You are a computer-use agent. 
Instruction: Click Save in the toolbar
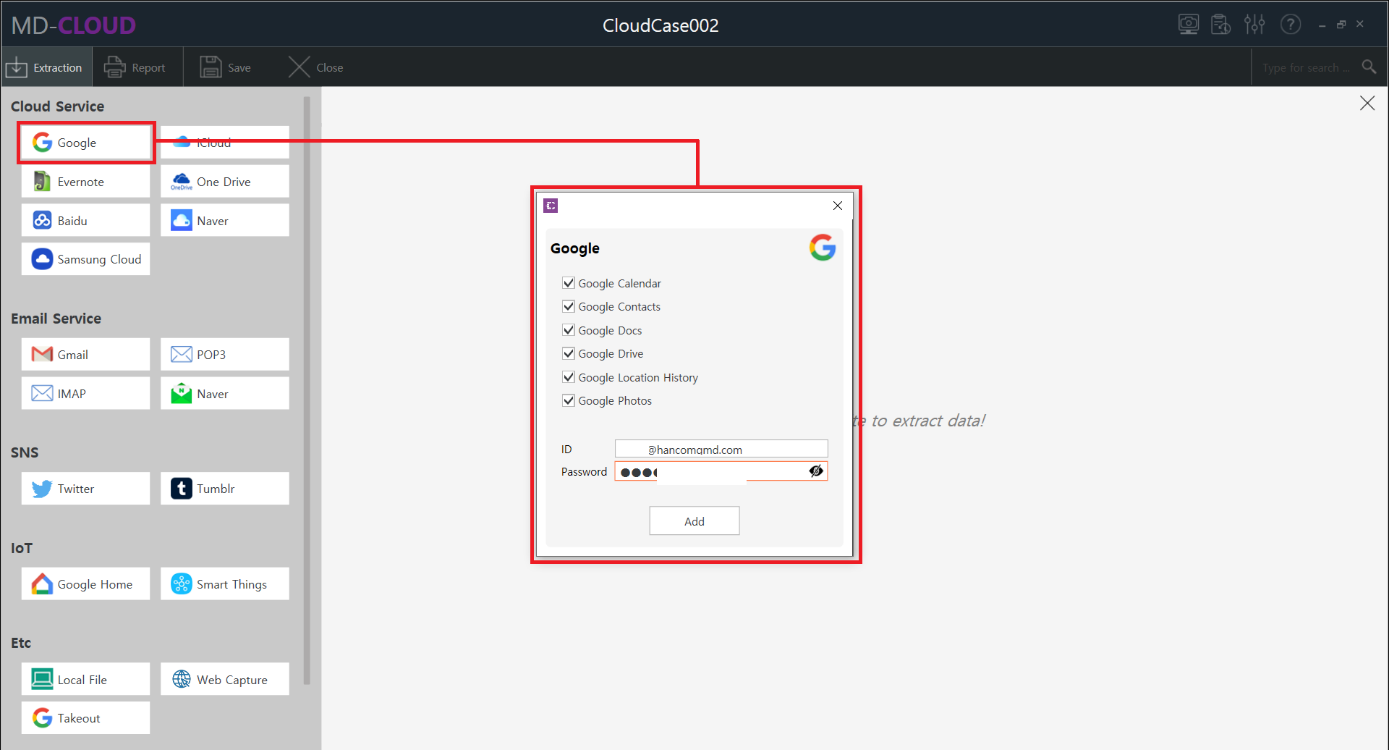click(226, 67)
